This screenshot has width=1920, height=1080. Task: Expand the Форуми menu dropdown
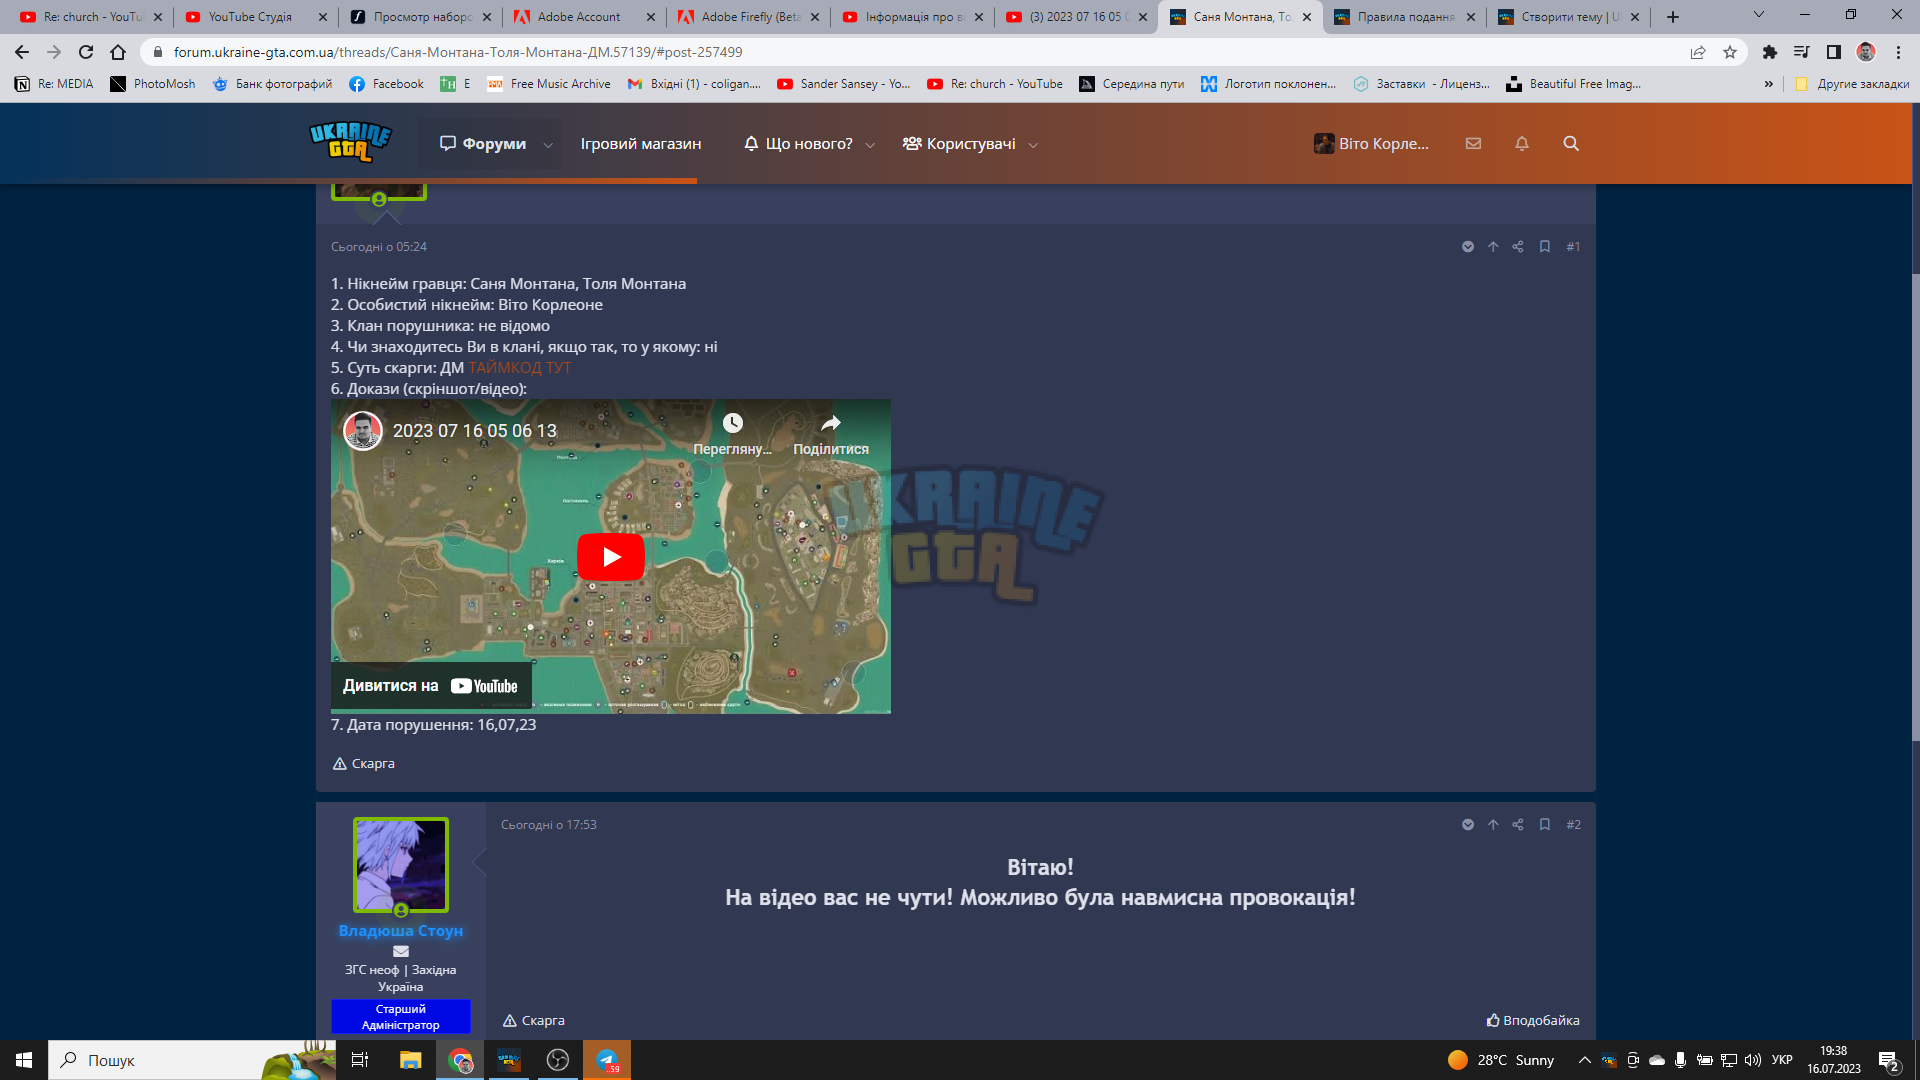click(548, 145)
